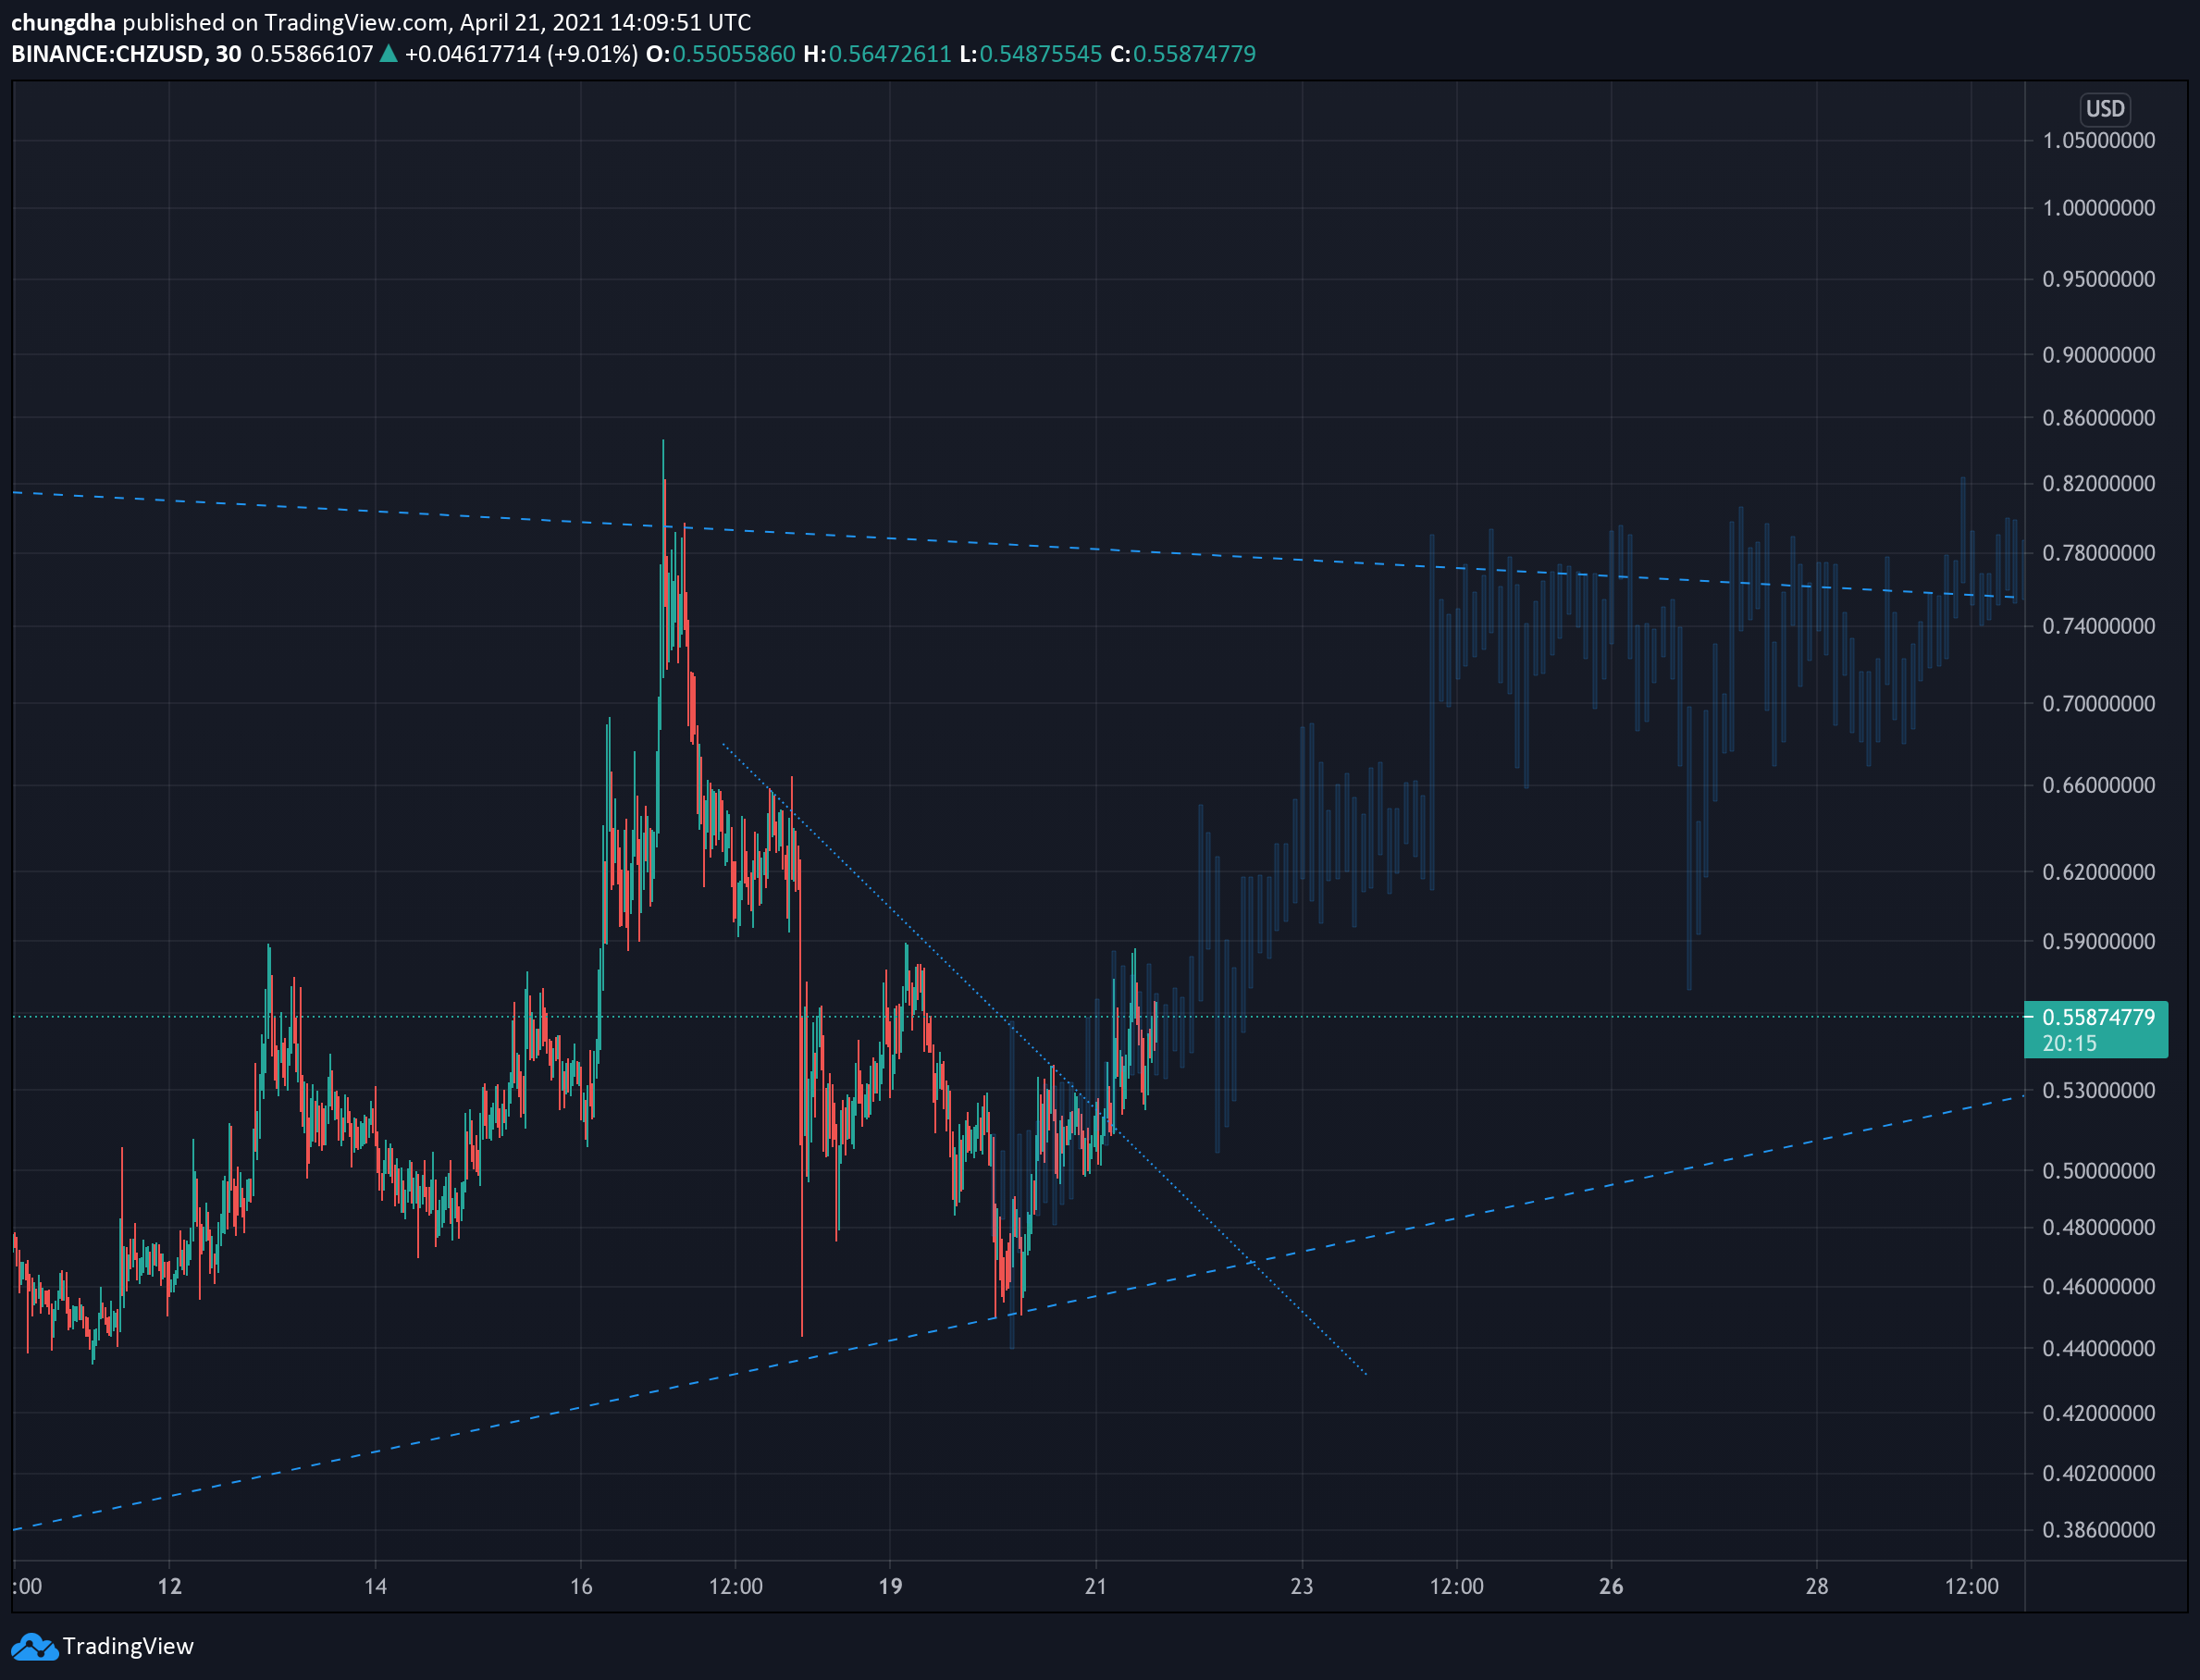The image size is (2200, 1680).
Task: Click the price axis label 0.78000000
Action: 2098,553
